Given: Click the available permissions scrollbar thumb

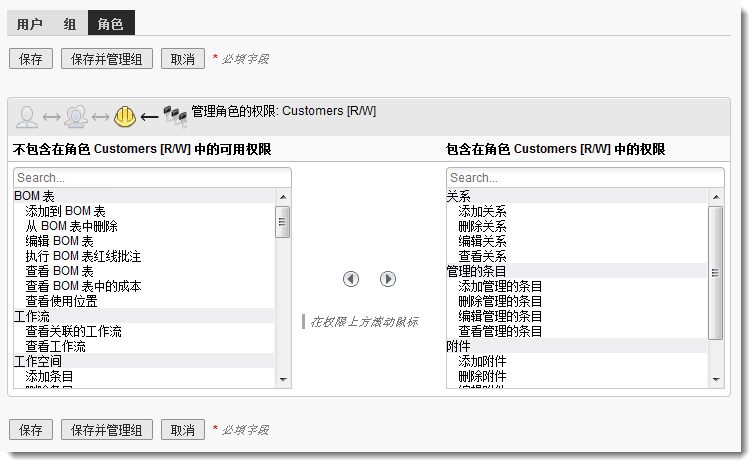Looking at the screenshot, I should pos(283,222).
